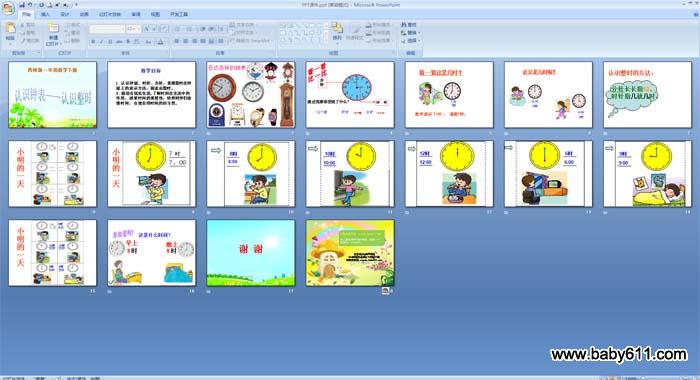This screenshot has width=700, height=380.
Task: Select the green title slide thumbnail
Action: pyautogui.click(x=52, y=95)
